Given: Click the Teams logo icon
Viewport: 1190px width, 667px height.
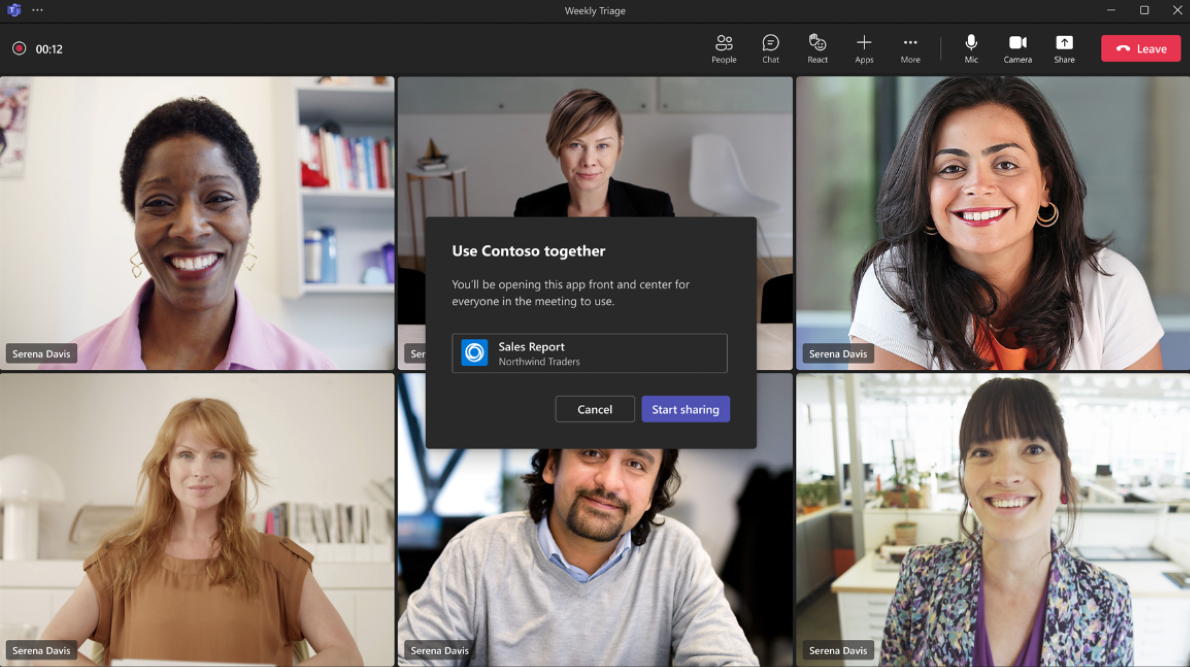Looking at the screenshot, I should [x=14, y=10].
